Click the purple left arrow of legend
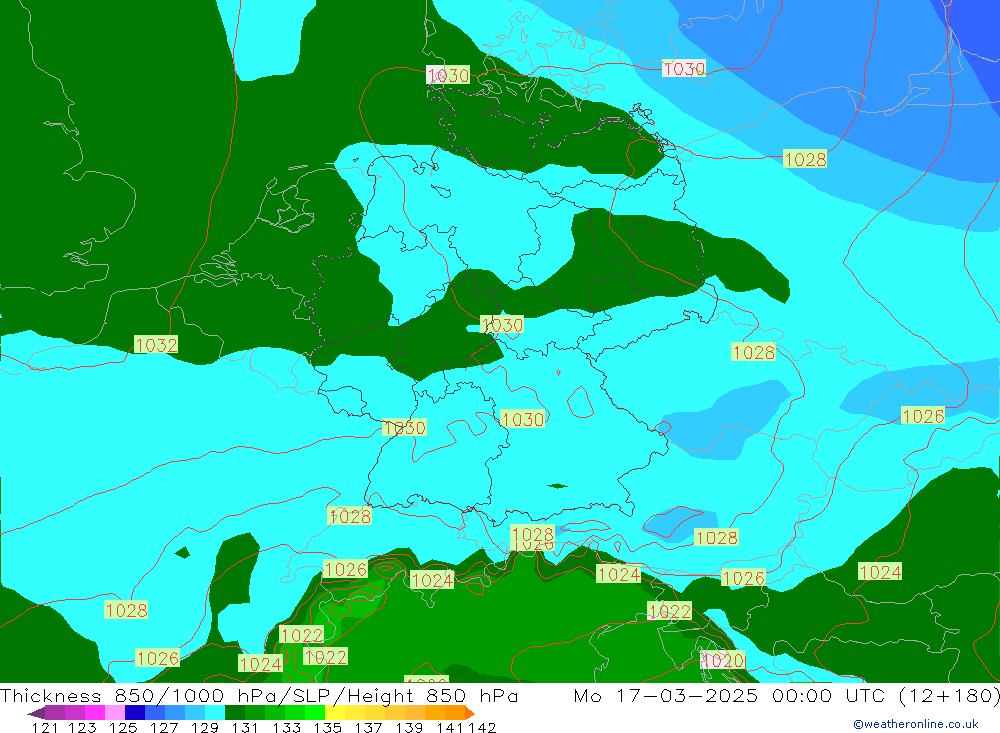Image resolution: width=1000 pixels, height=733 pixels. tap(36, 713)
